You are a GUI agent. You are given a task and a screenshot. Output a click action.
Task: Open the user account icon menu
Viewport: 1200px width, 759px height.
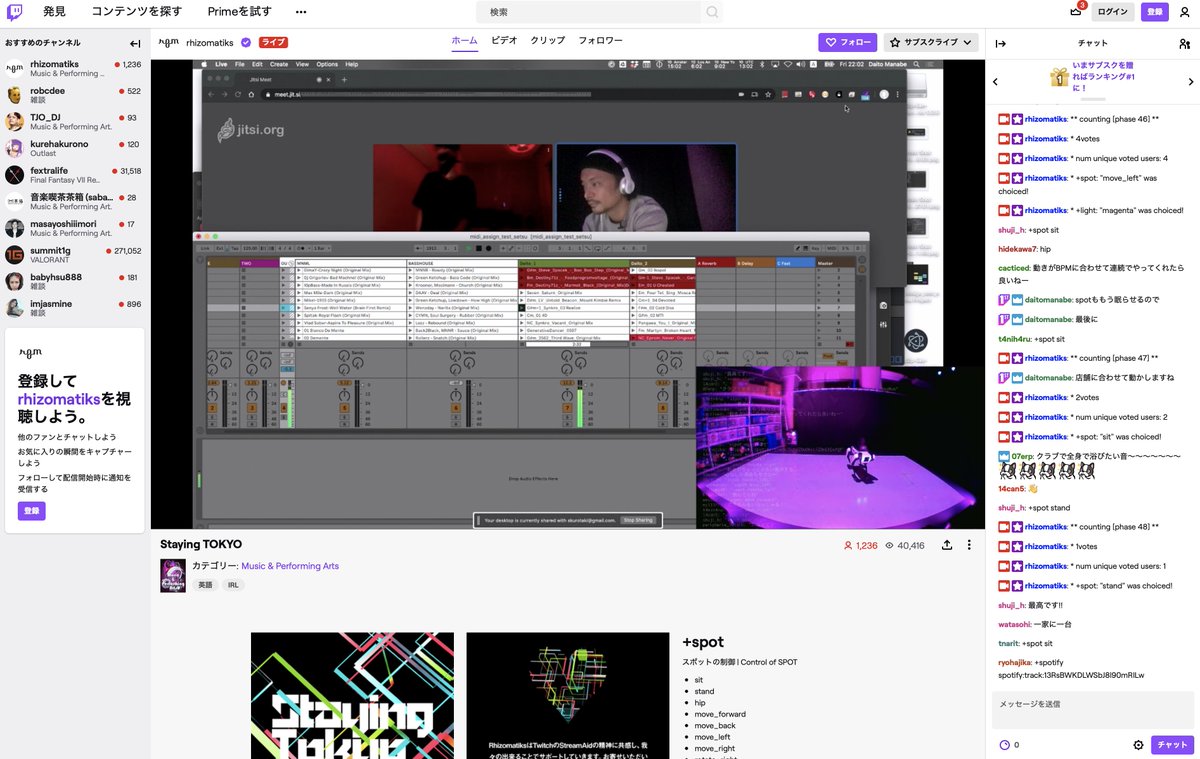1185,12
